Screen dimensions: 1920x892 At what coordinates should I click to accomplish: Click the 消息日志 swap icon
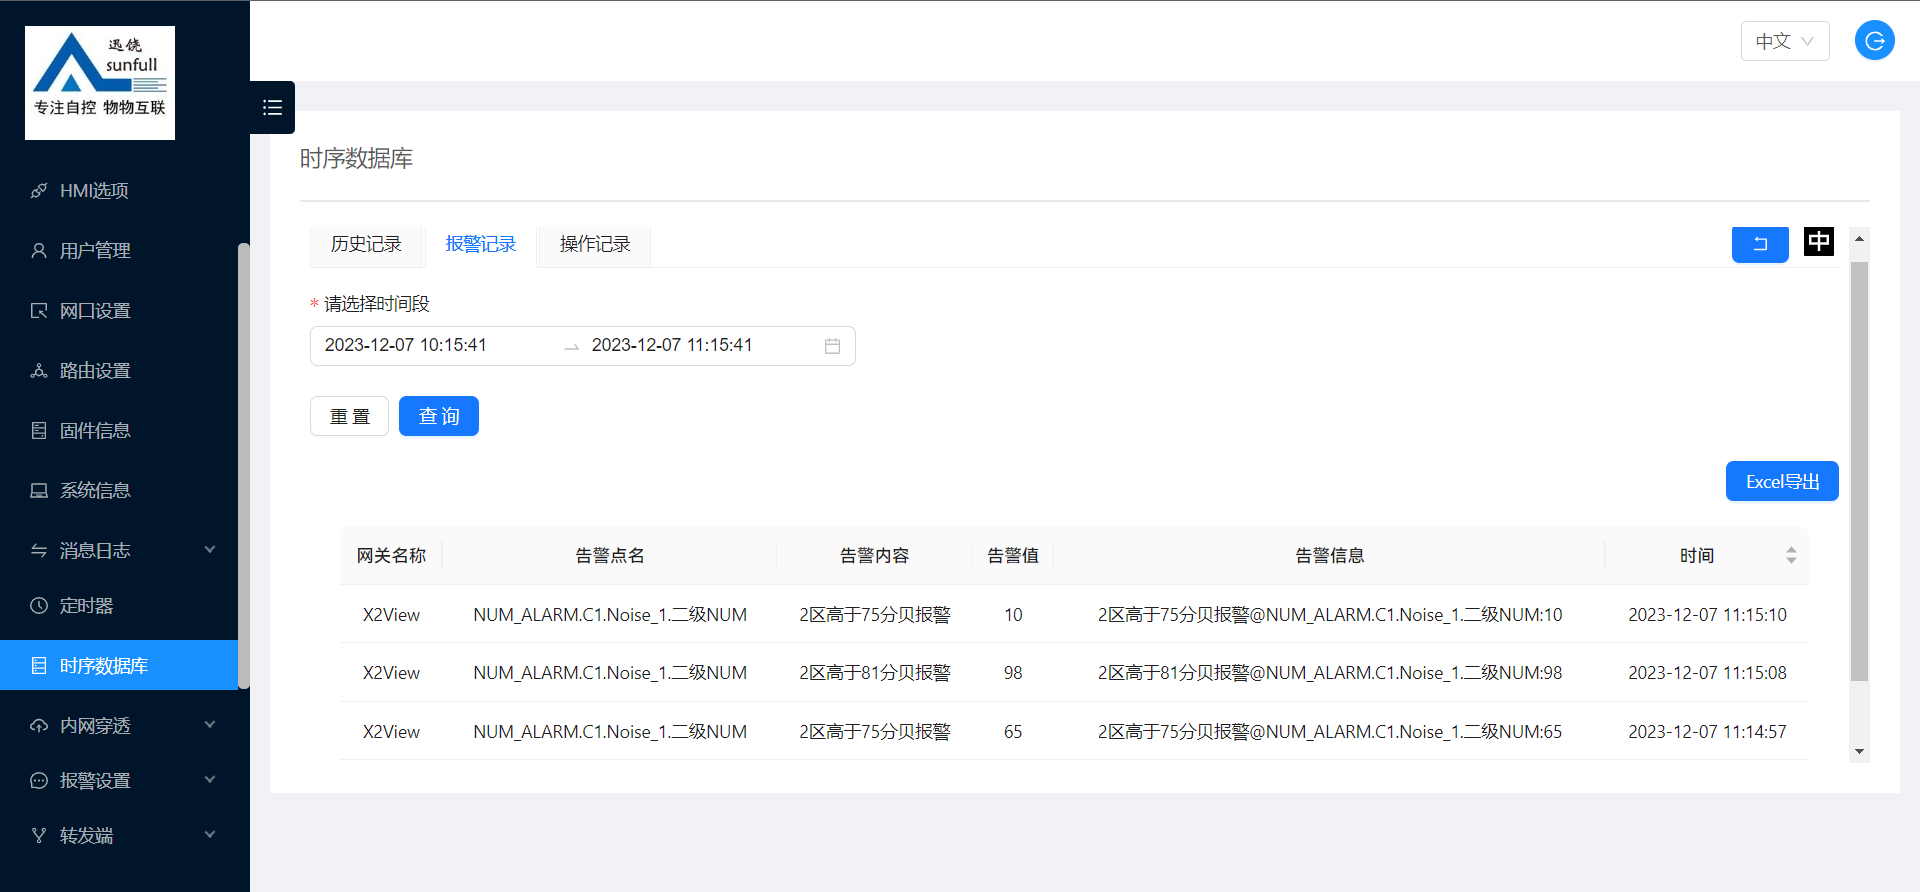pos(39,550)
